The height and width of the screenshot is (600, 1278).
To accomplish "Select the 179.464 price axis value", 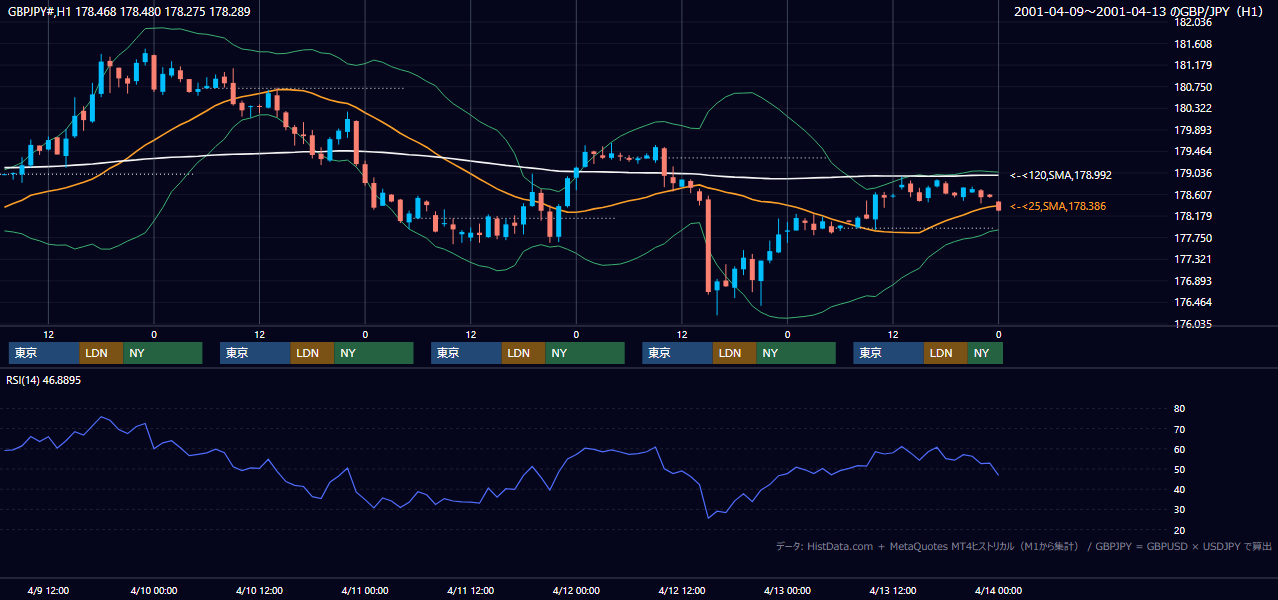I will [x=1193, y=151].
